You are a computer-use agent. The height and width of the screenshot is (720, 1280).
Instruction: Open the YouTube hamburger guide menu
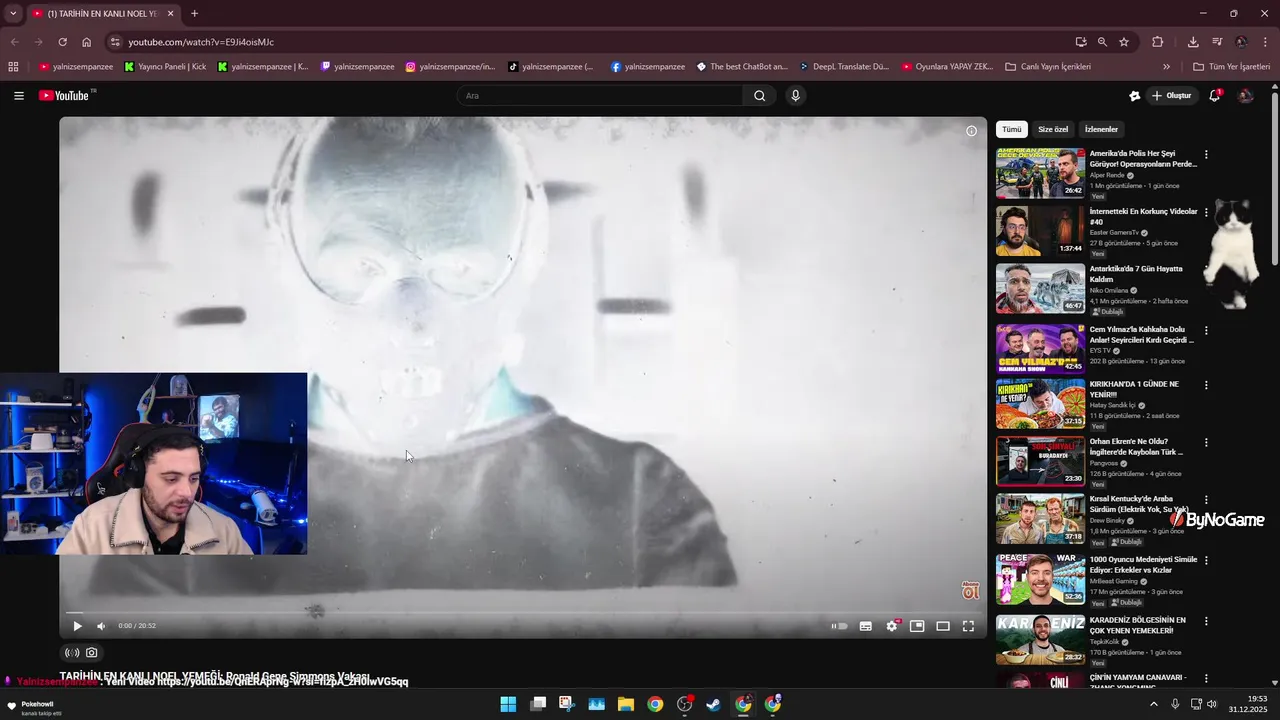pyautogui.click(x=19, y=96)
